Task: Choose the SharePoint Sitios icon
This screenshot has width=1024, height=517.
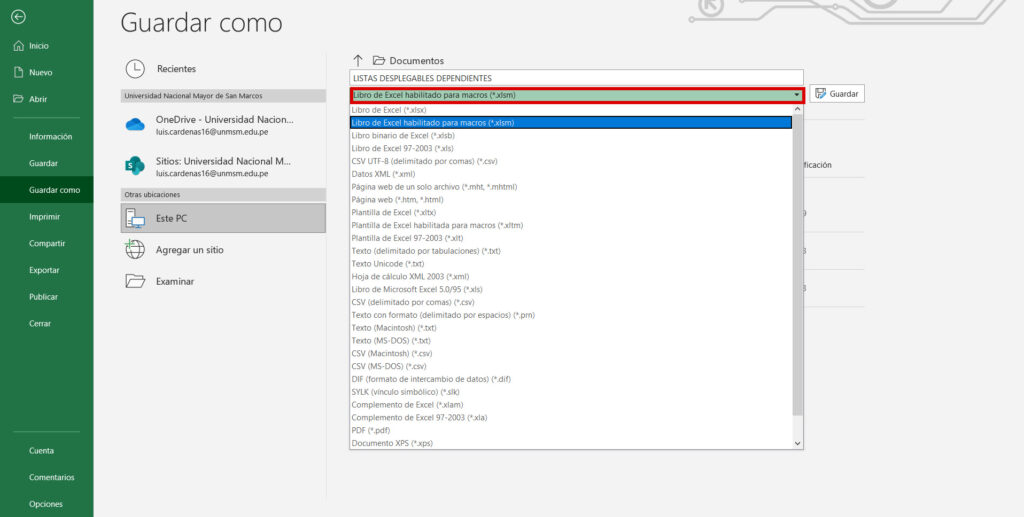Action: click(x=135, y=165)
